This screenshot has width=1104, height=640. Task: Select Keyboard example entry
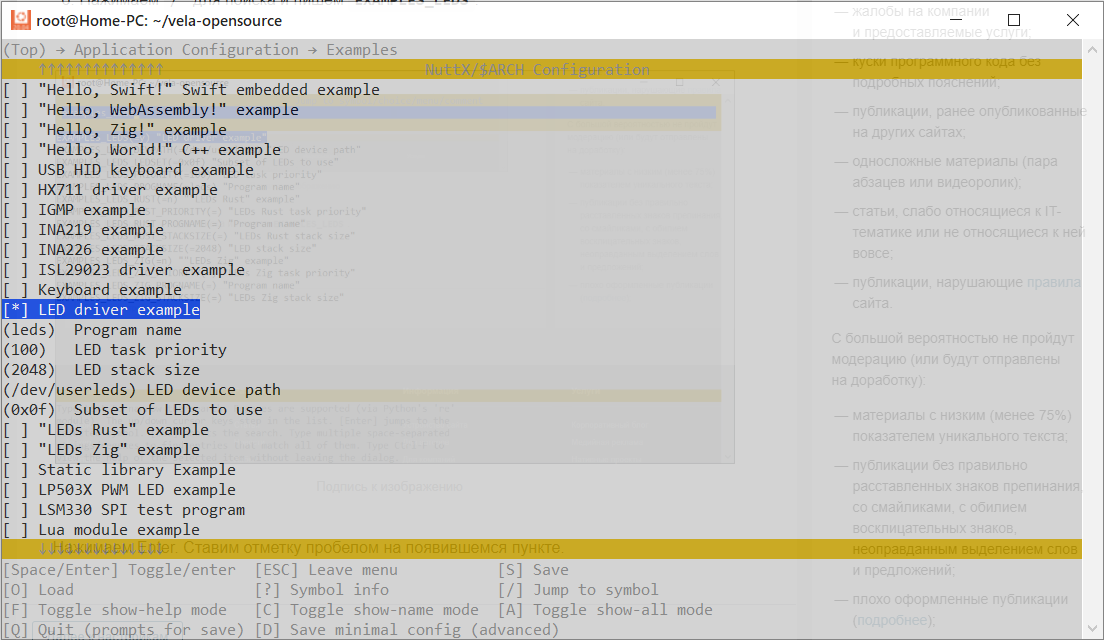[92, 290]
